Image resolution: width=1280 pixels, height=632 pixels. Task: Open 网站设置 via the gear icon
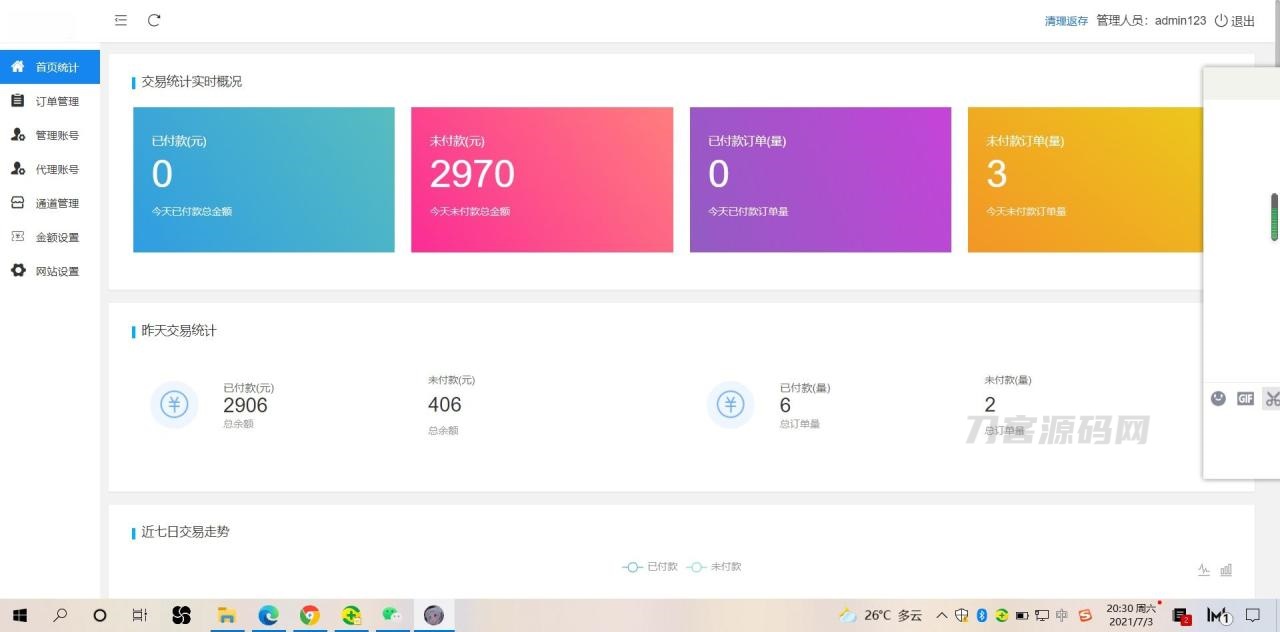17,271
